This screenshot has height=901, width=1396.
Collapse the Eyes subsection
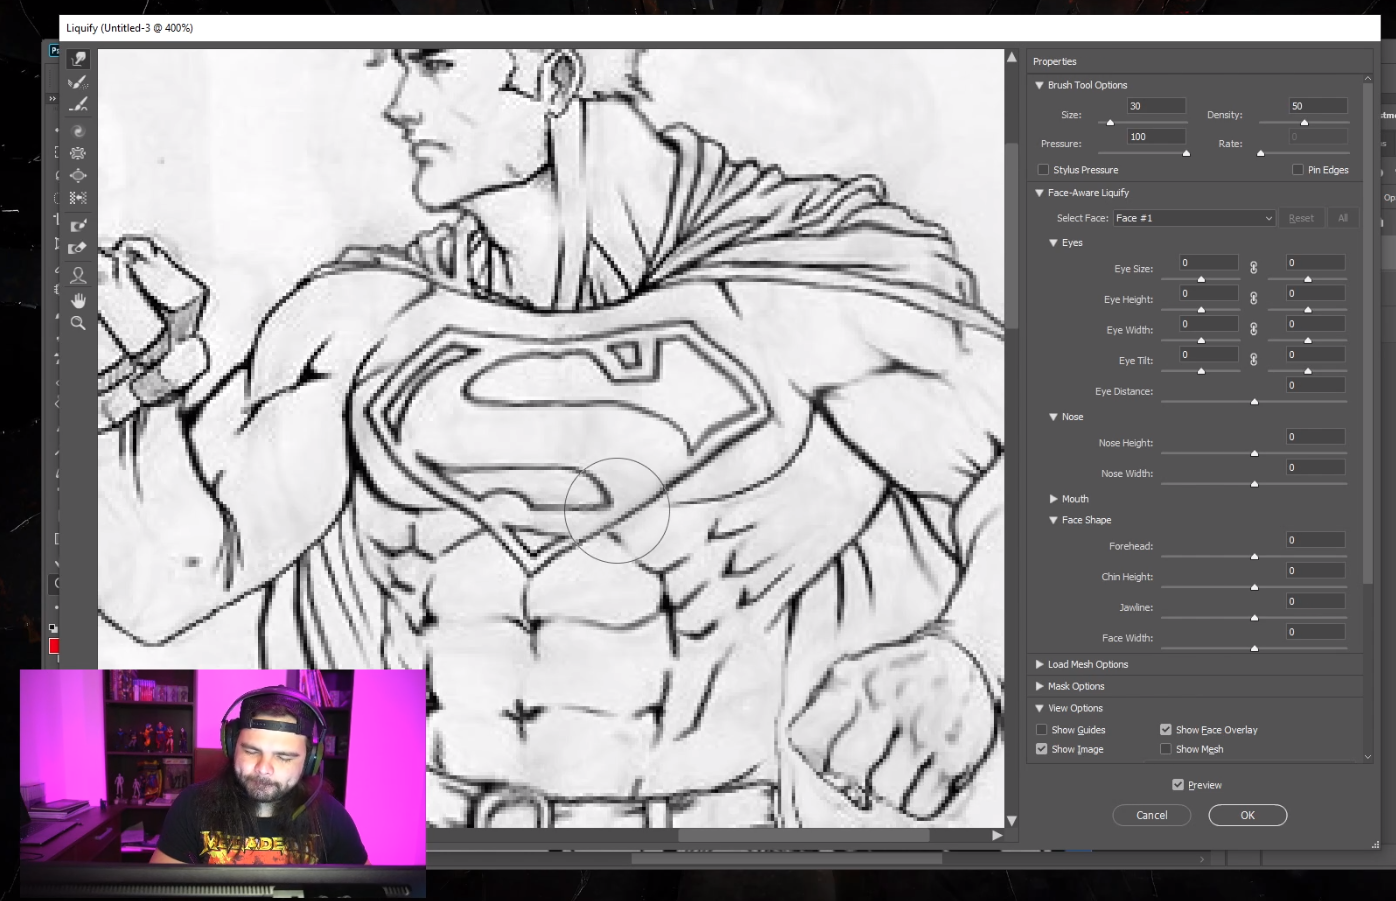tap(1053, 243)
